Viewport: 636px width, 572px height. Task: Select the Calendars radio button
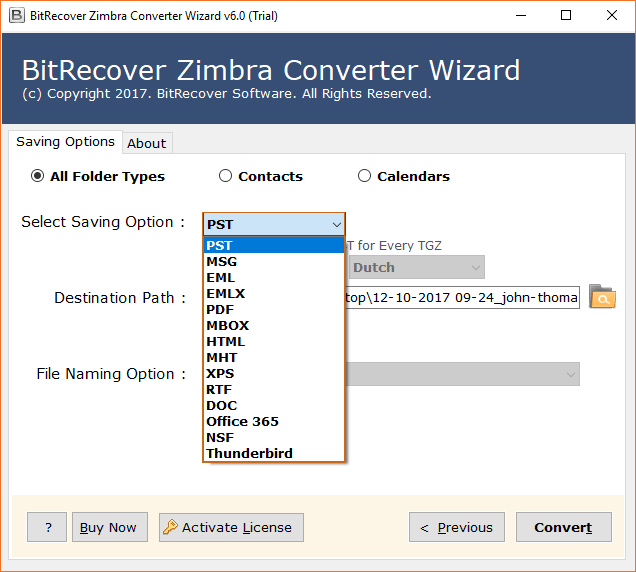tap(364, 176)
